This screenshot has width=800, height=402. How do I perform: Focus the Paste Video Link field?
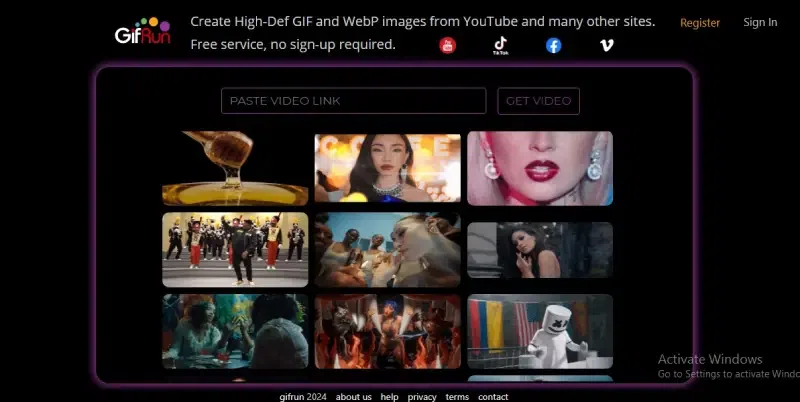point(353,100)
